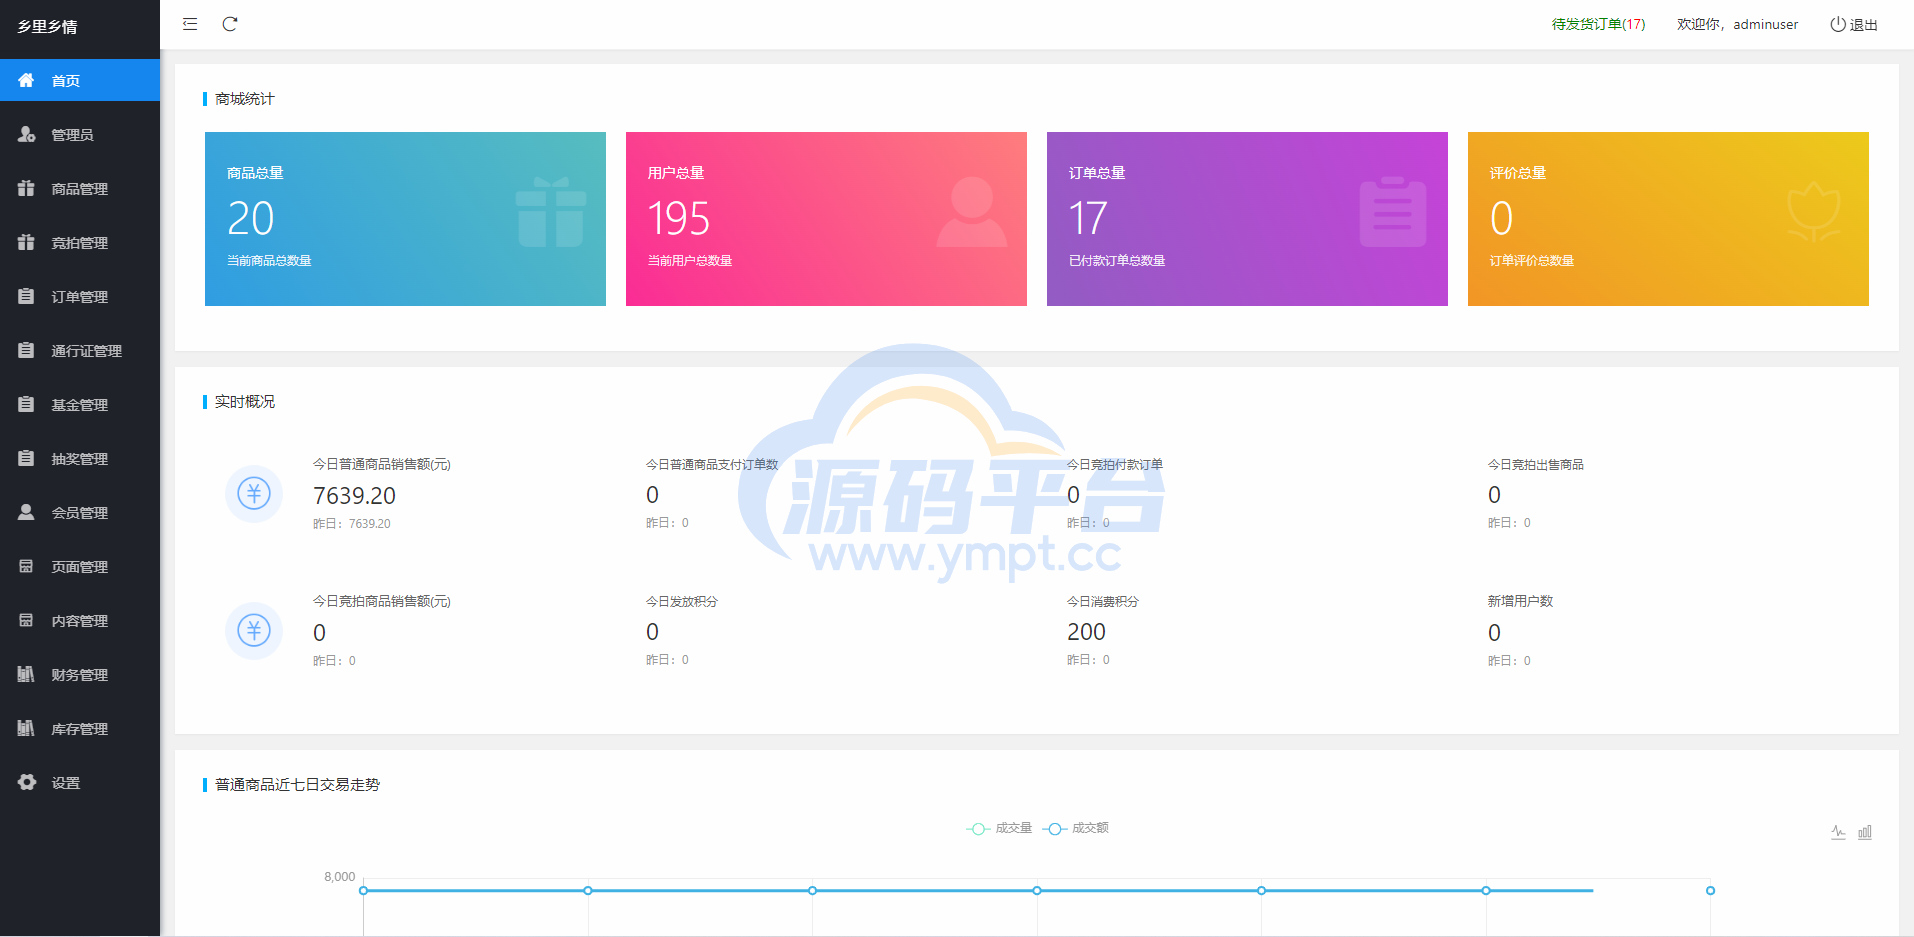Click the first data point on the chart line
The height and width of the screenshot is (937, 1914).
click(x=363, y=890)
